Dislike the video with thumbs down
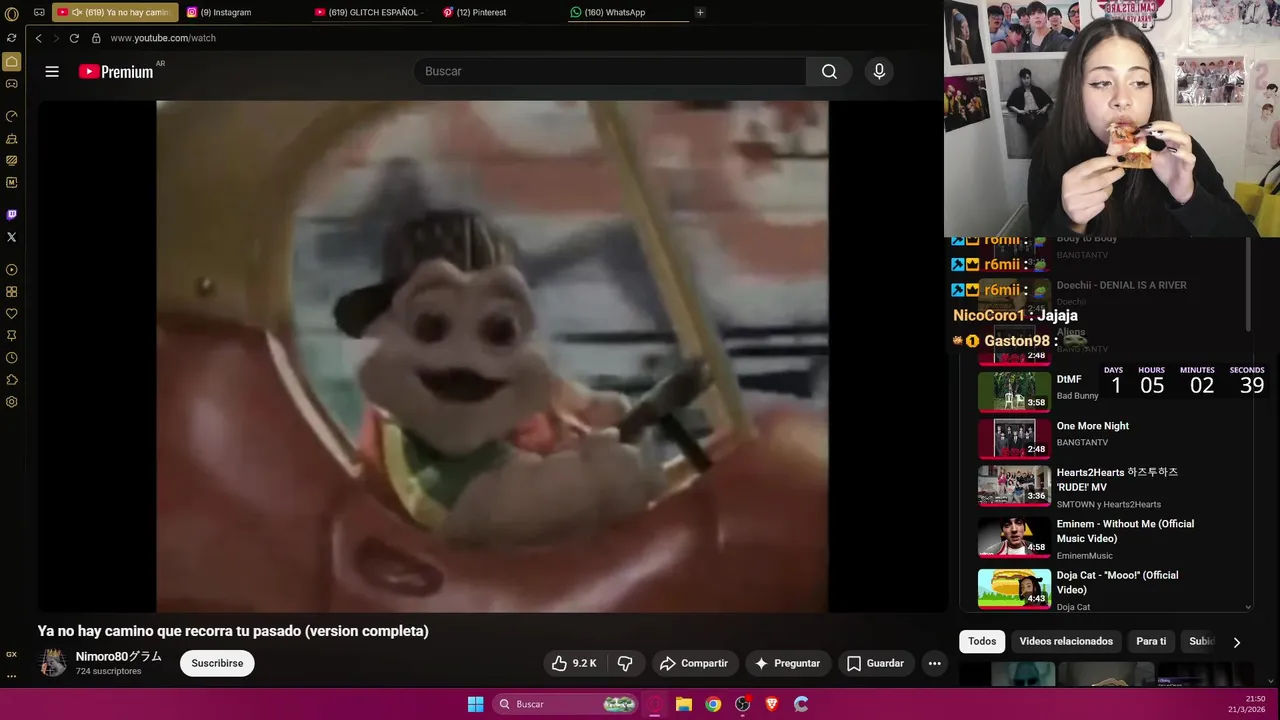1280x720 pixels. (625, 663)
